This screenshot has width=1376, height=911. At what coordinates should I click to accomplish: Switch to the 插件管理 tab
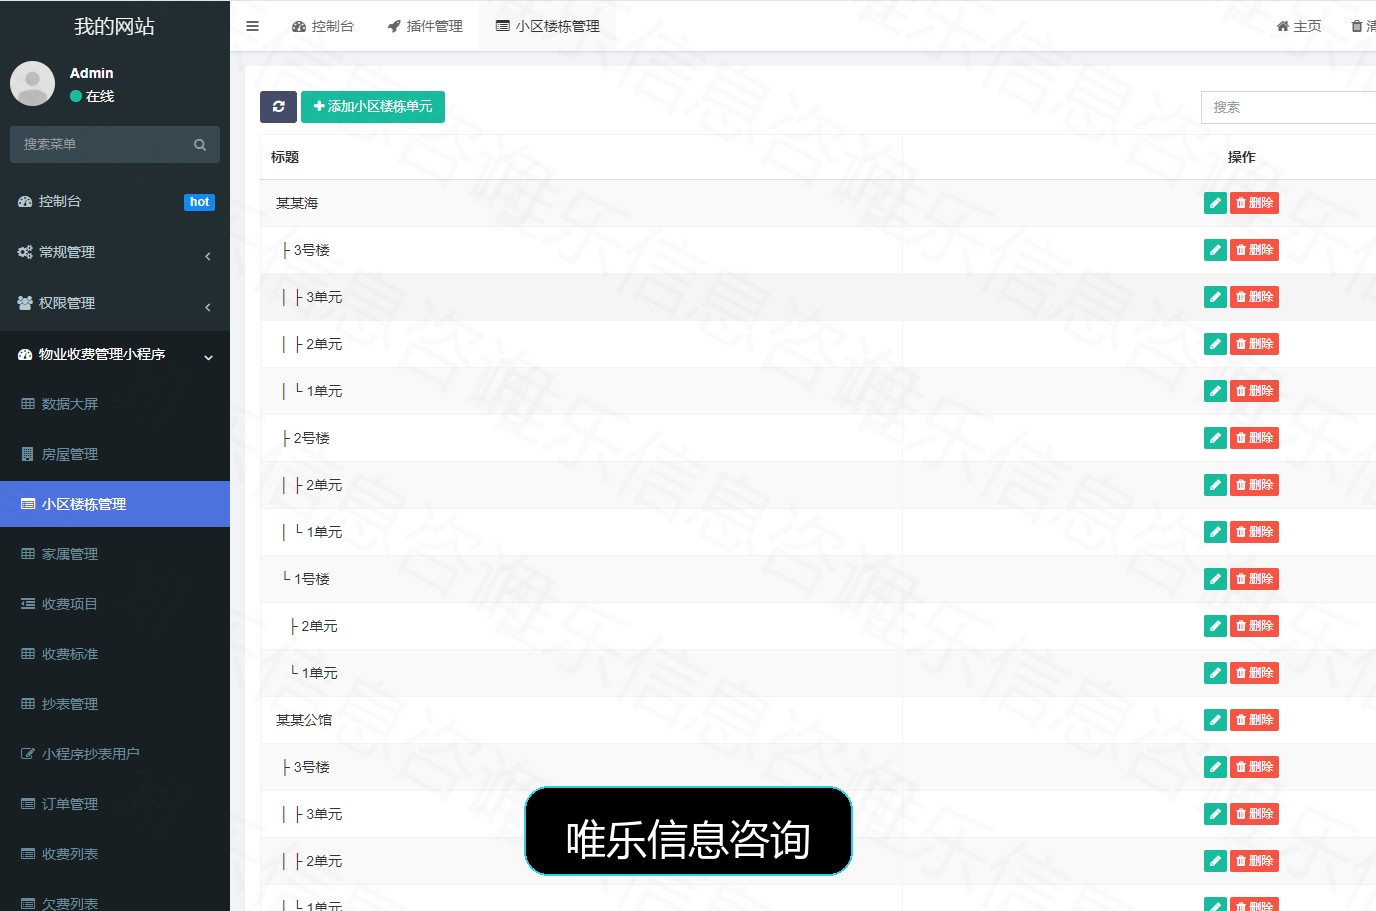coord(425,26)
